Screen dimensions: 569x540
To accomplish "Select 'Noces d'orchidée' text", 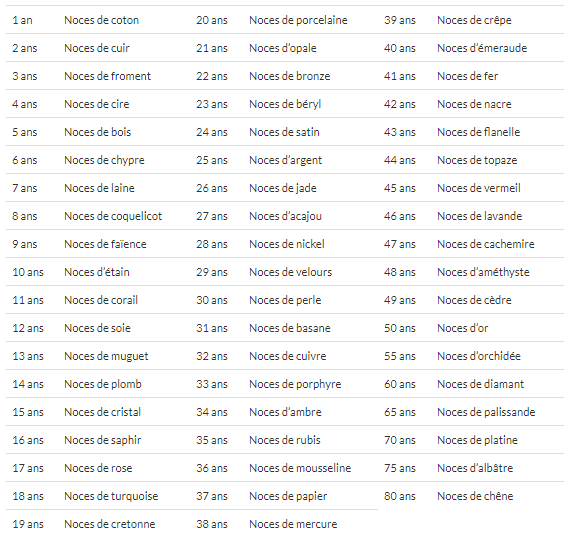I will click(479, 356).
